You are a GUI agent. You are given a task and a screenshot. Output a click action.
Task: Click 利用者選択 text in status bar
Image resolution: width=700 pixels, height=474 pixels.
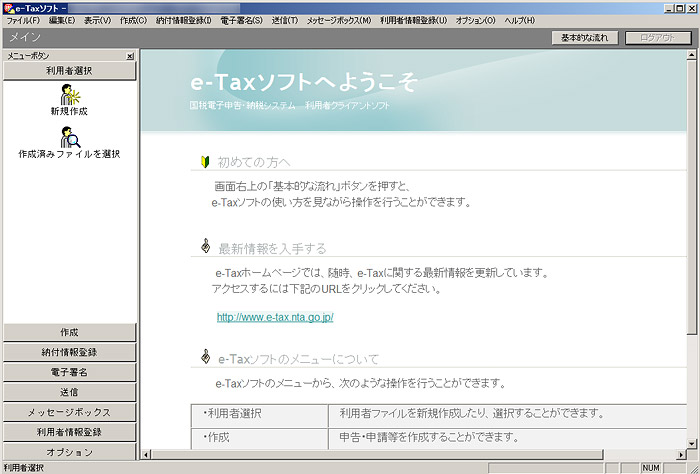pos(24,468)
